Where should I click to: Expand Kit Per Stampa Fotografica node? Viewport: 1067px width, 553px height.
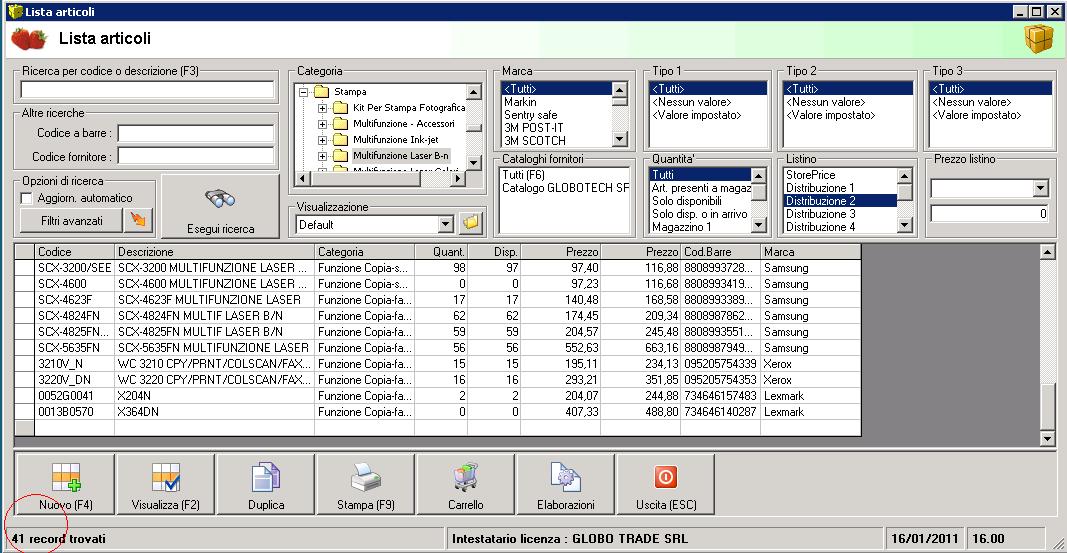pos(323,108)
